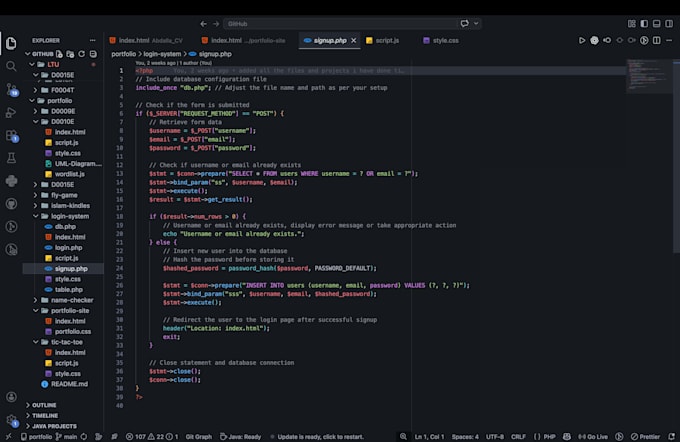Click the login-system breadcrumb segment

click(x=162, y=54)
